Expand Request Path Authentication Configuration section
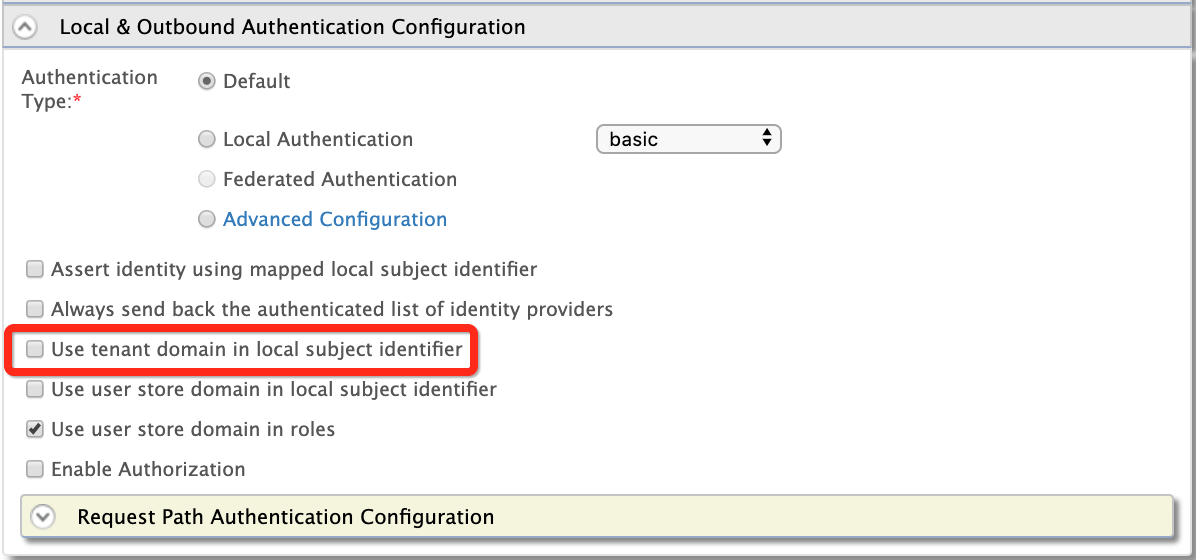The width and height of the screenshot is (1196, 560). 43,517
